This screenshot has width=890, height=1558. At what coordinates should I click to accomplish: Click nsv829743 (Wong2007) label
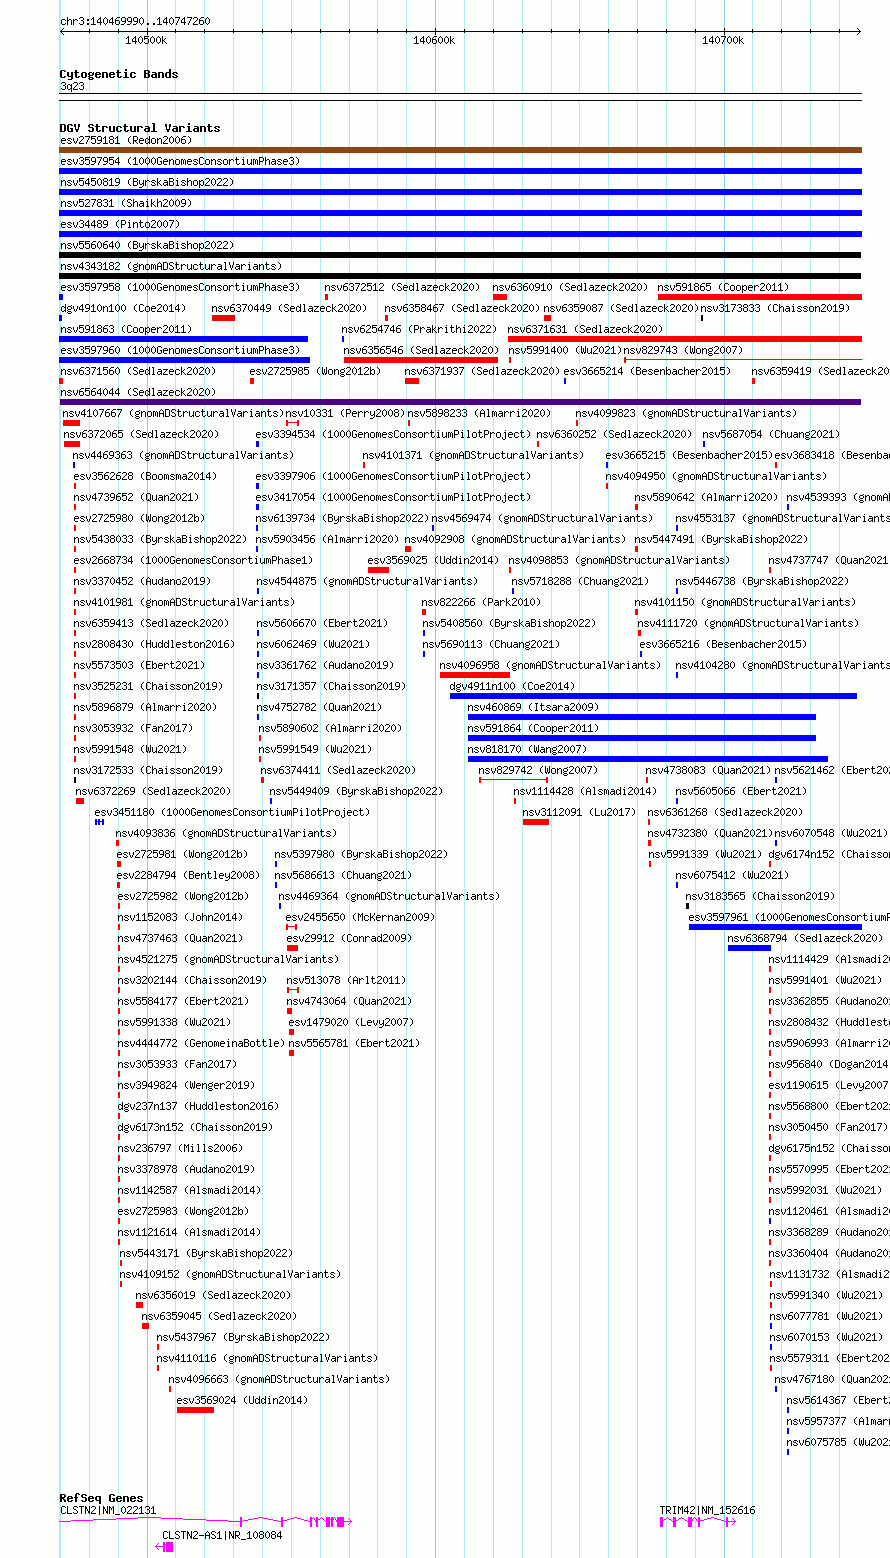tap(684, 350)
